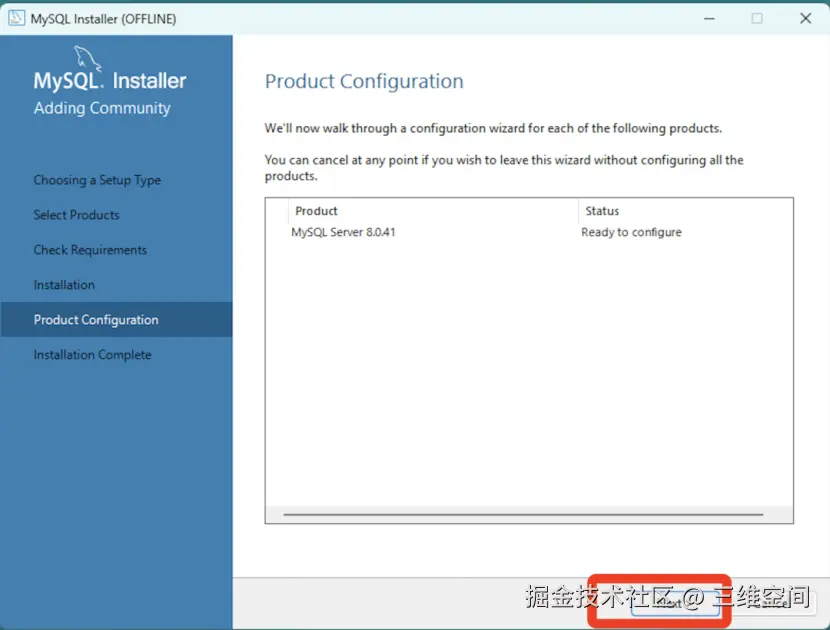Click the Product Configuration page heading
Viewport: 830px width, 630px height.
364,82
